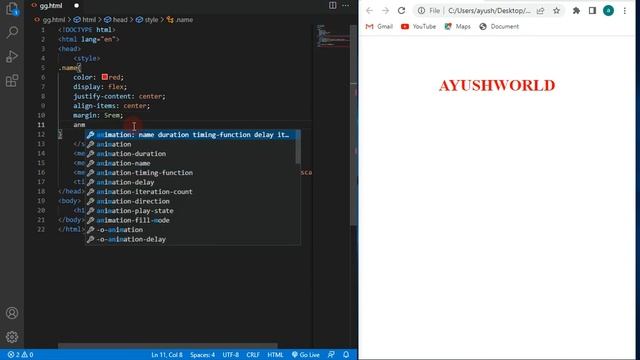Click the editor horizontal scrollbar
The width and height of the screenshot is (640, 360).
click(167, 346)
